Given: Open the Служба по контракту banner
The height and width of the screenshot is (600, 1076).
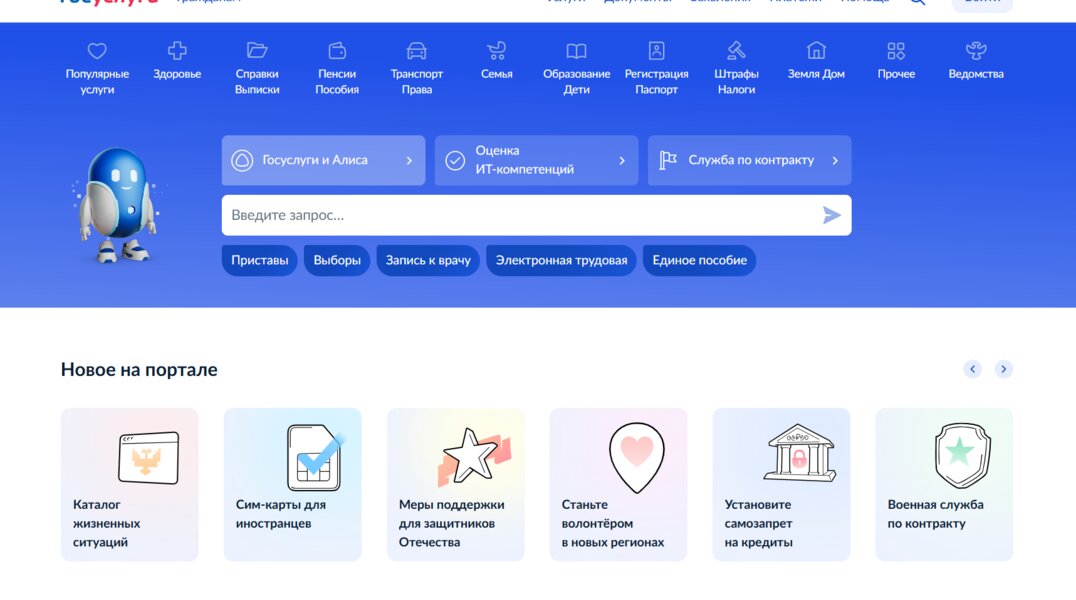Looking at the screenshot, I should [x=749, y=160].
